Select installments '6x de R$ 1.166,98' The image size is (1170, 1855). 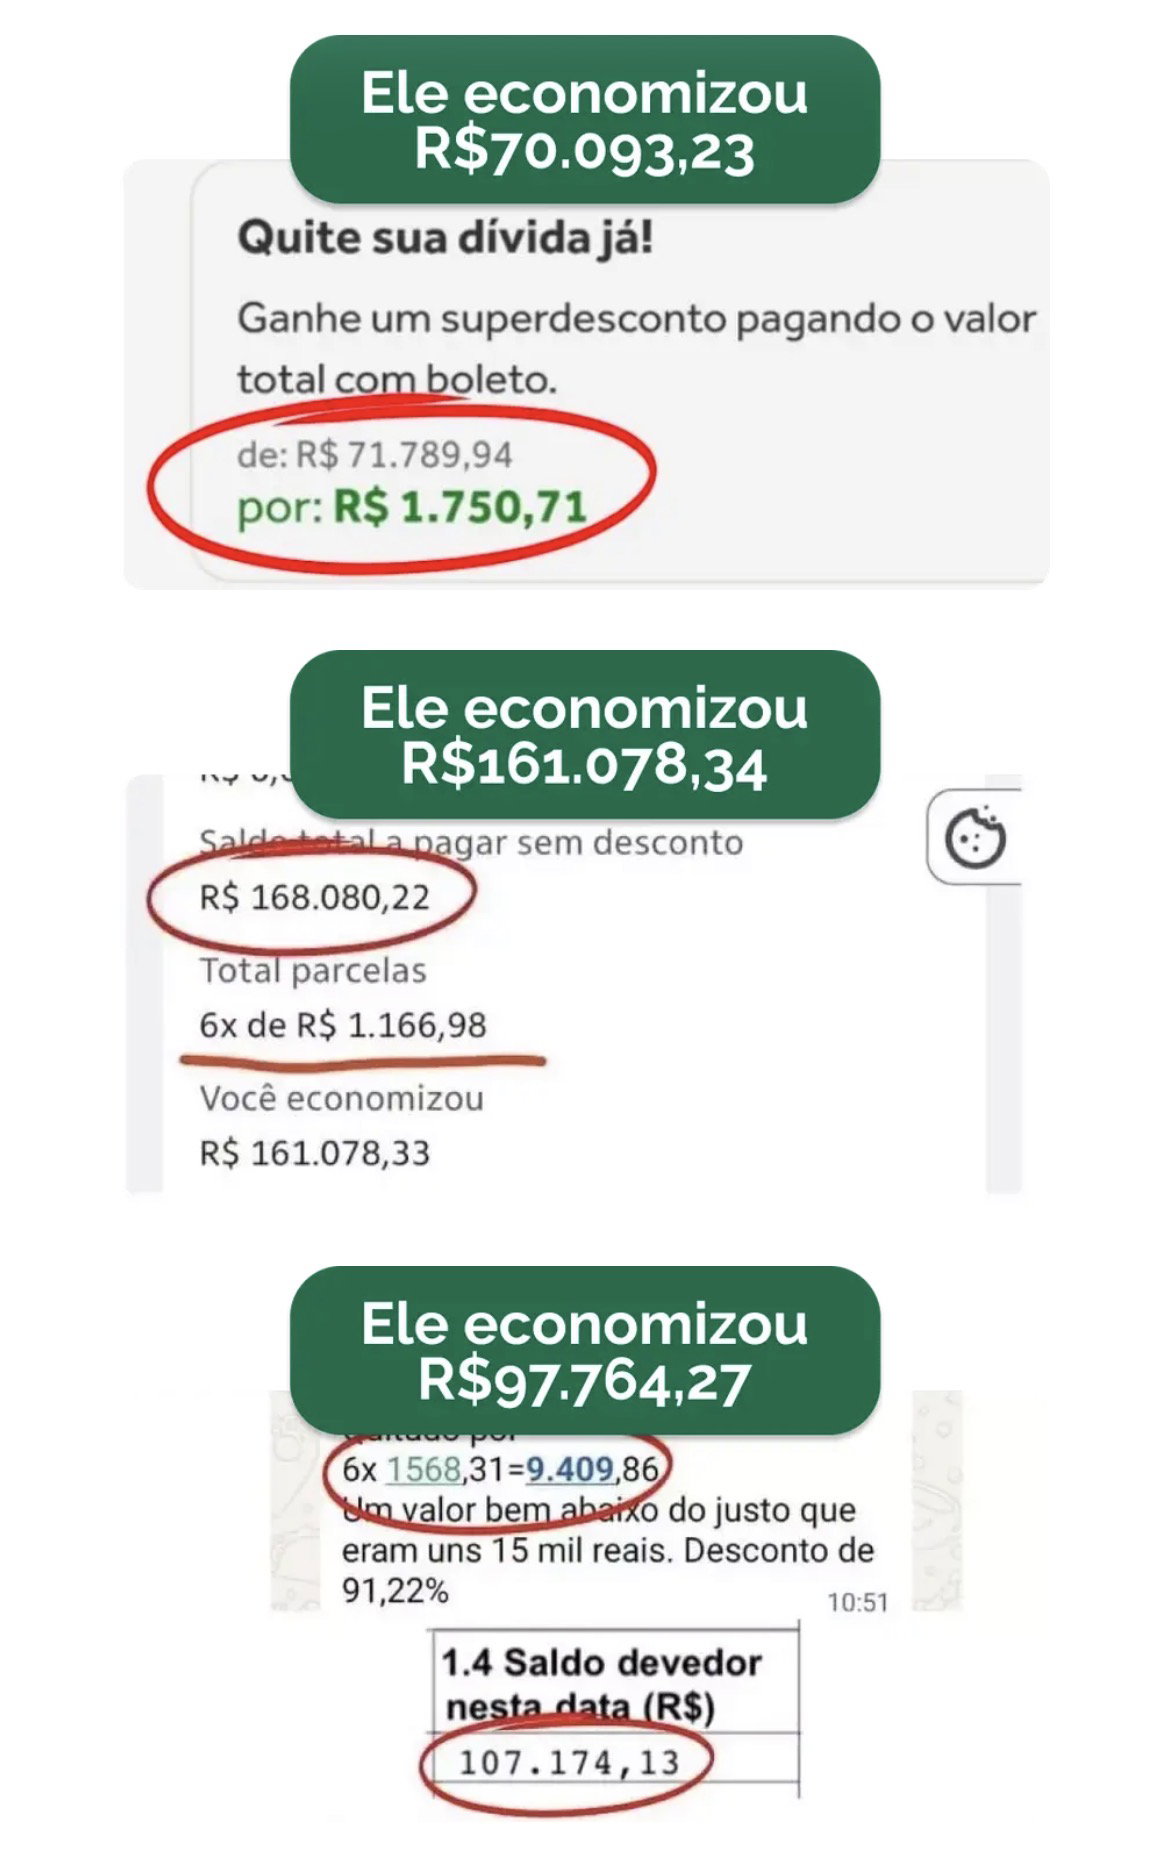(343, 1025)
